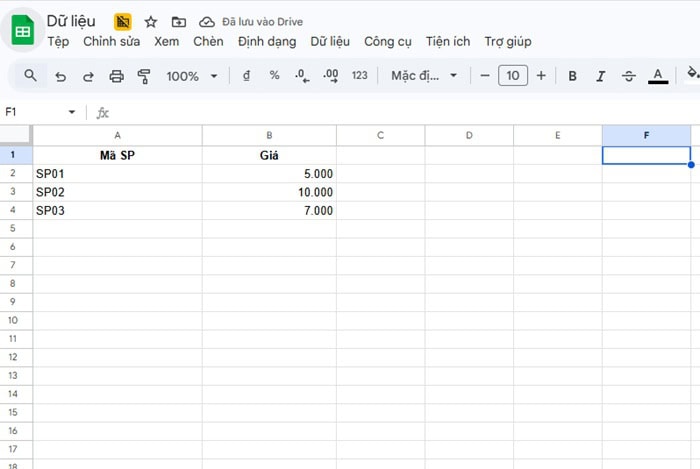Toggle strikethrough formatting
The height and width of the screenshot is (469, 700).
[x=628, y=76]
